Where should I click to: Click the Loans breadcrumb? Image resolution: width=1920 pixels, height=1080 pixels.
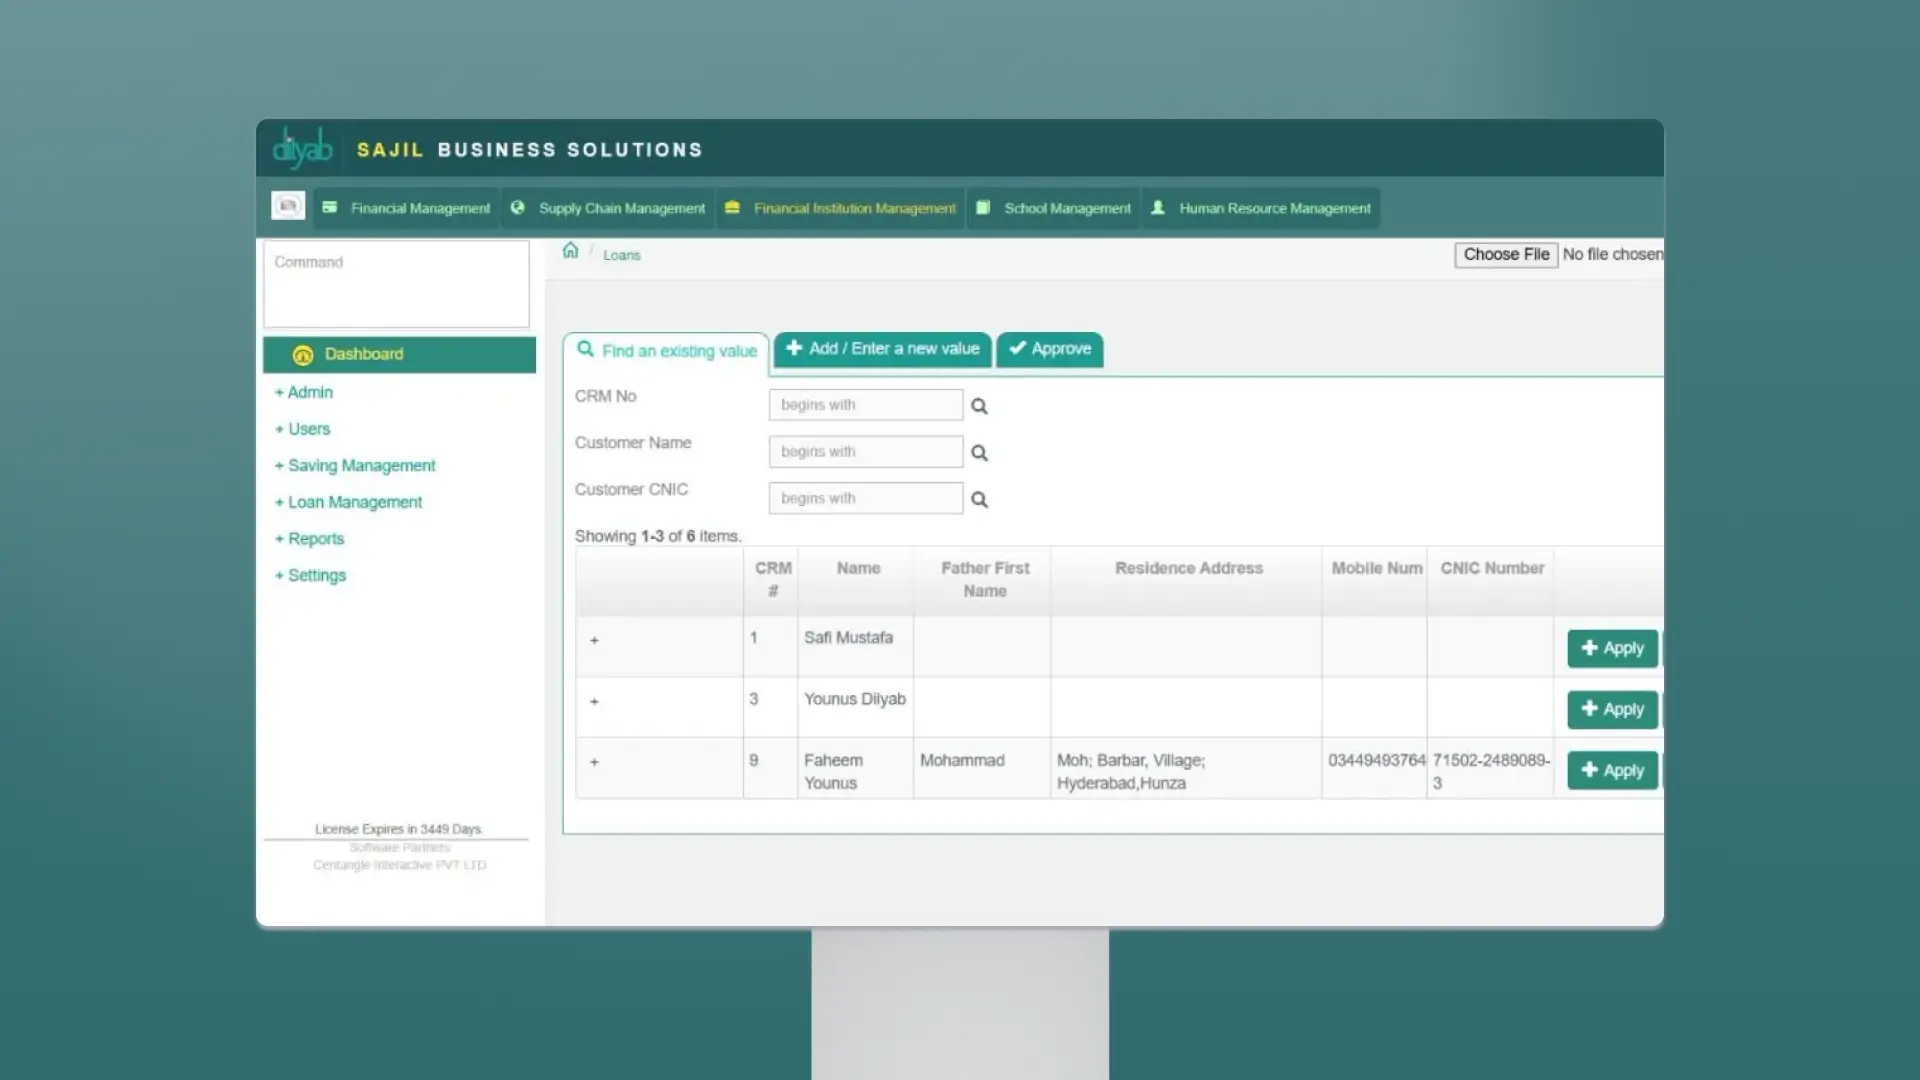pyautogui.click(x=621, y=255)
